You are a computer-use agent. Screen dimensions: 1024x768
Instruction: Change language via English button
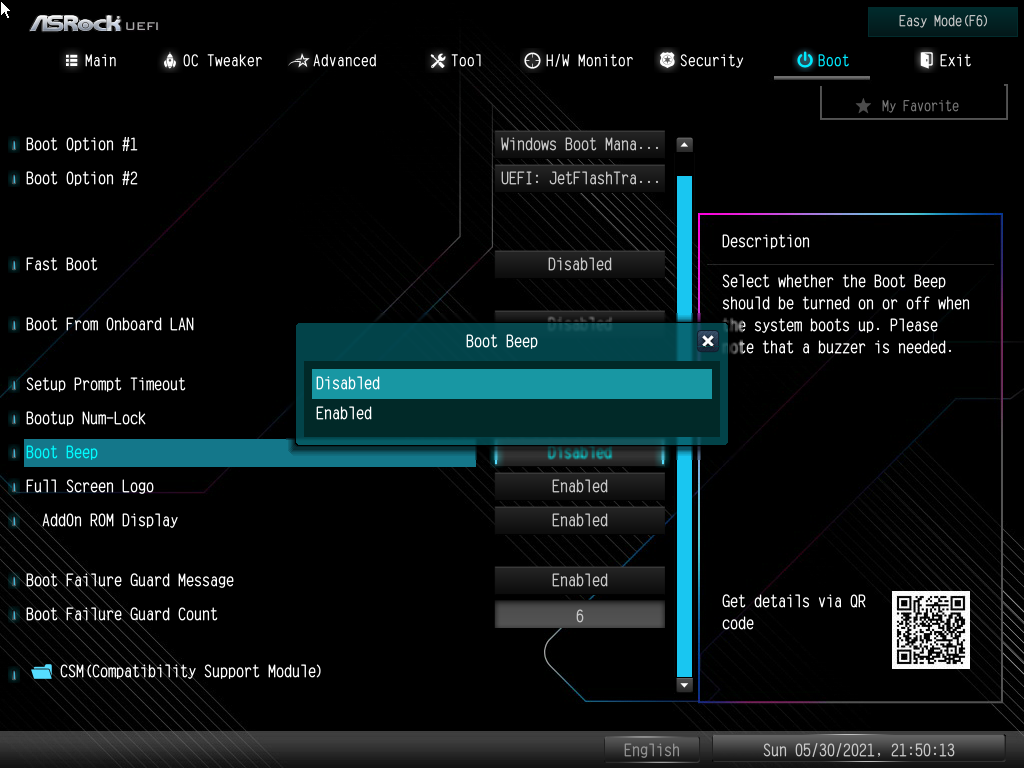click(652, 750)
